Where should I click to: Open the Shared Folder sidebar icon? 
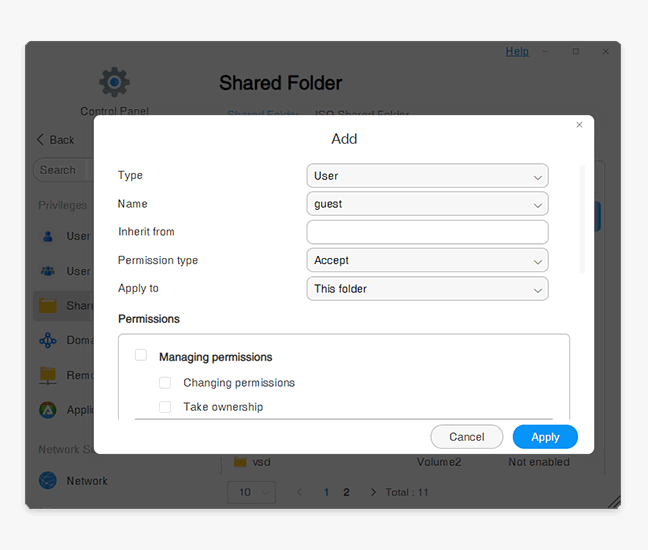pos(48,305)
